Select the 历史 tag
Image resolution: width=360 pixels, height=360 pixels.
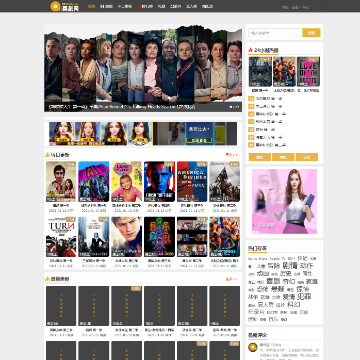pyautogui.click(x=285, y=273)
